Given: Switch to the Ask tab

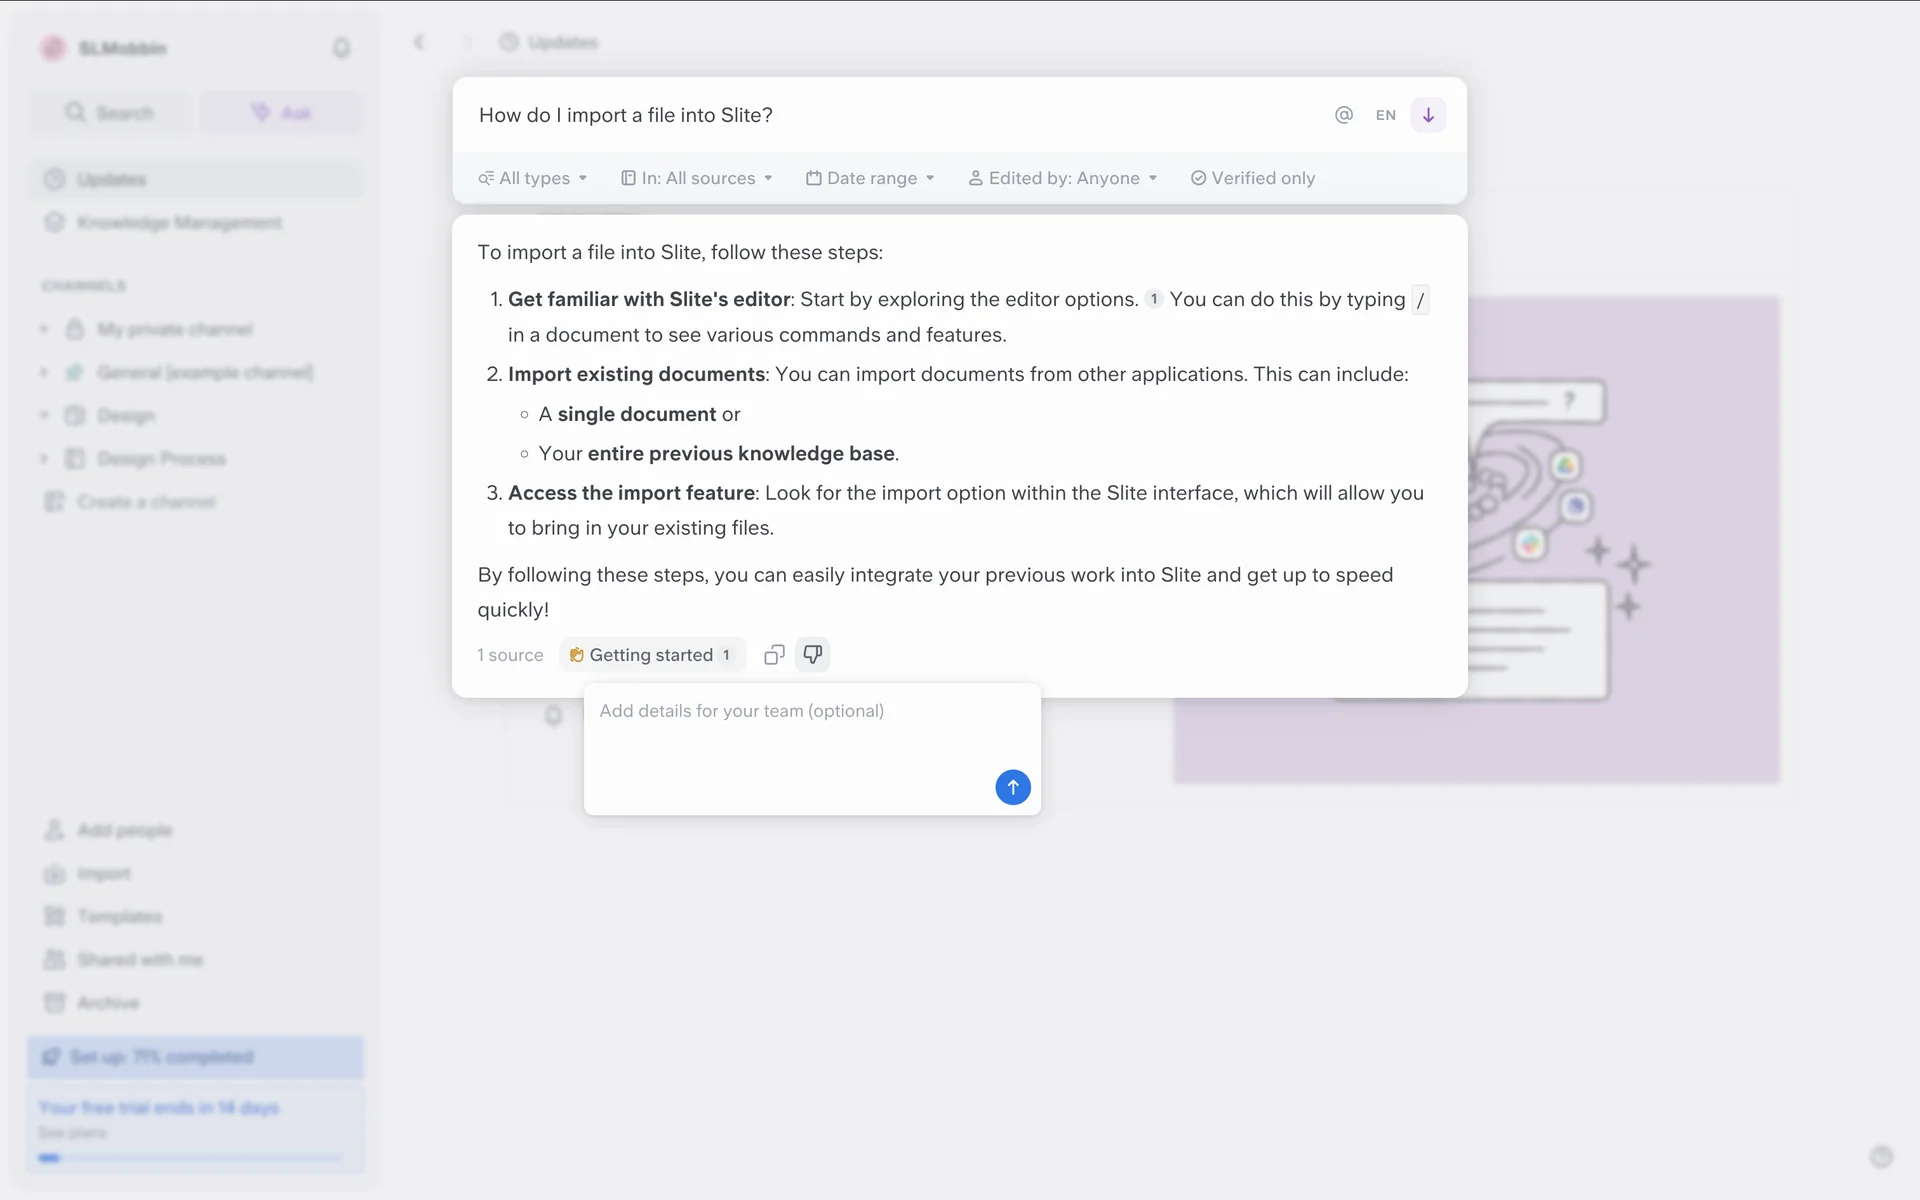Looking at the screenshot, I should coord(281,113).
